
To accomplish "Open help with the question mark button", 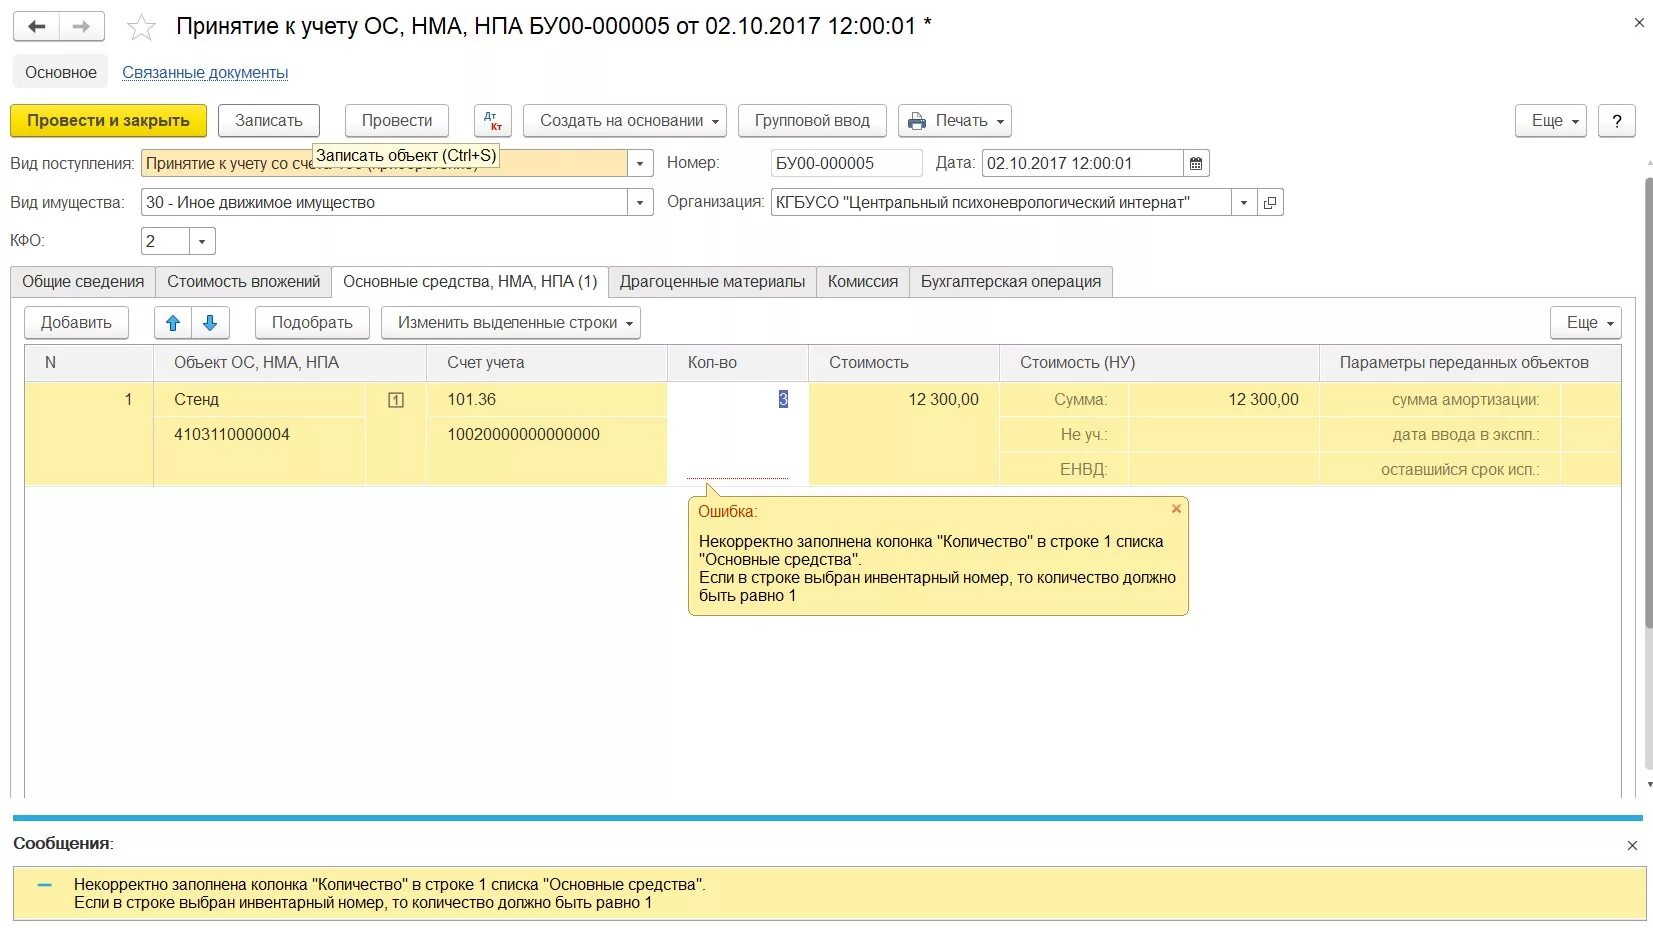I will coord(1617,121).
